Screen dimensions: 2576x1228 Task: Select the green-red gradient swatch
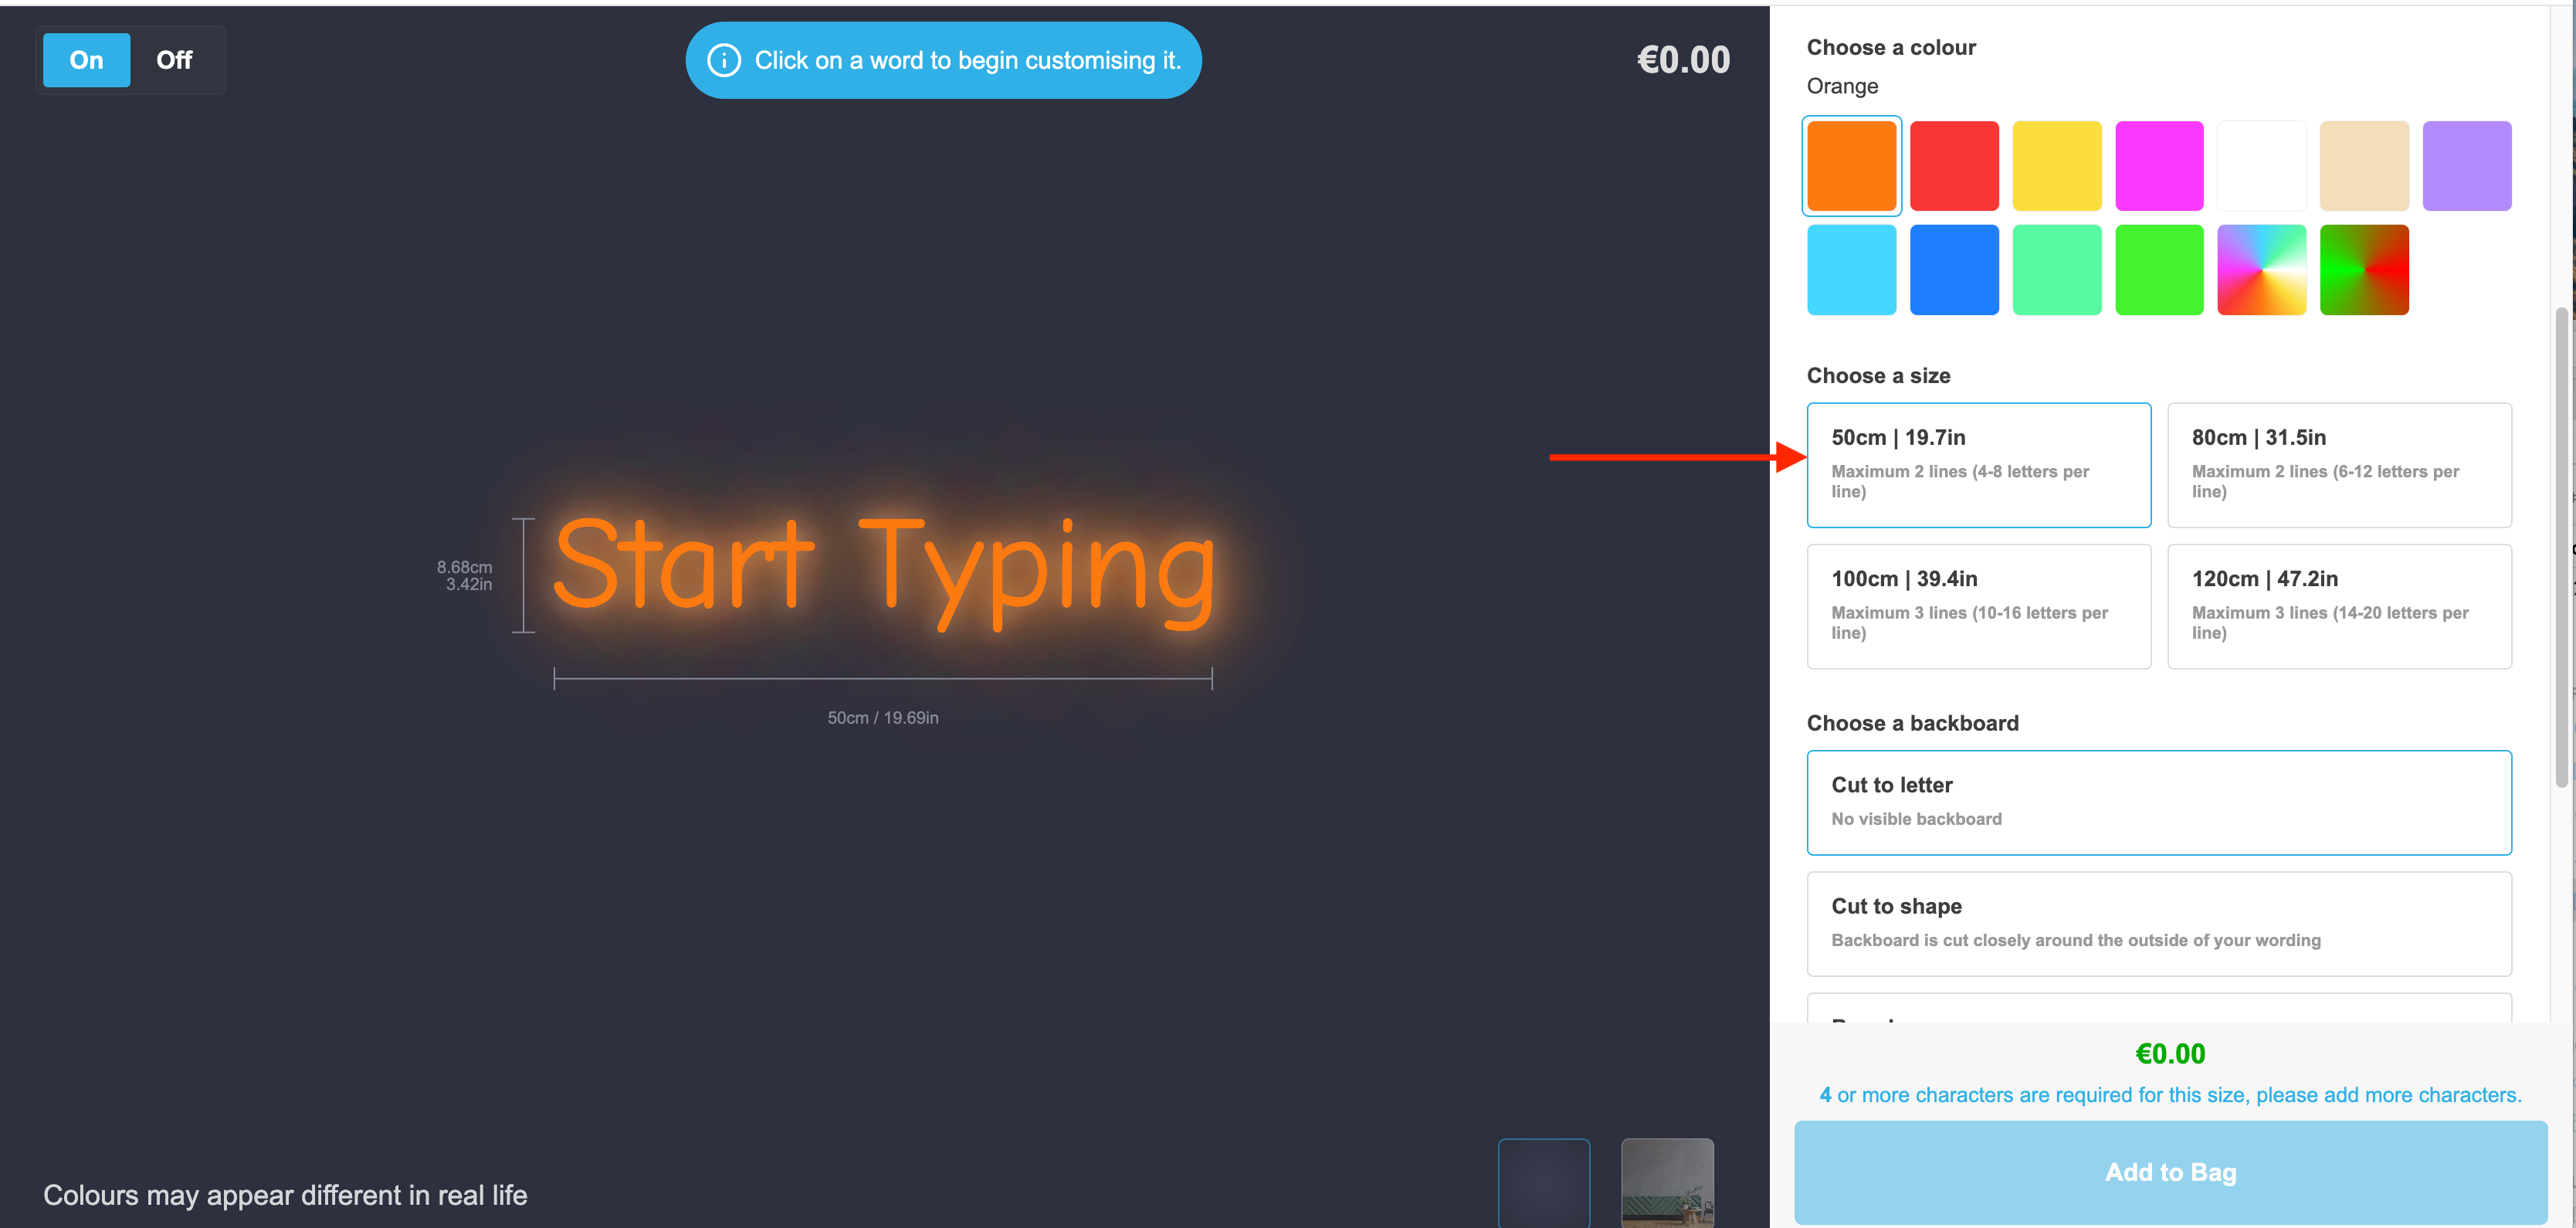pyautogui.click(x=2363, y=270)
